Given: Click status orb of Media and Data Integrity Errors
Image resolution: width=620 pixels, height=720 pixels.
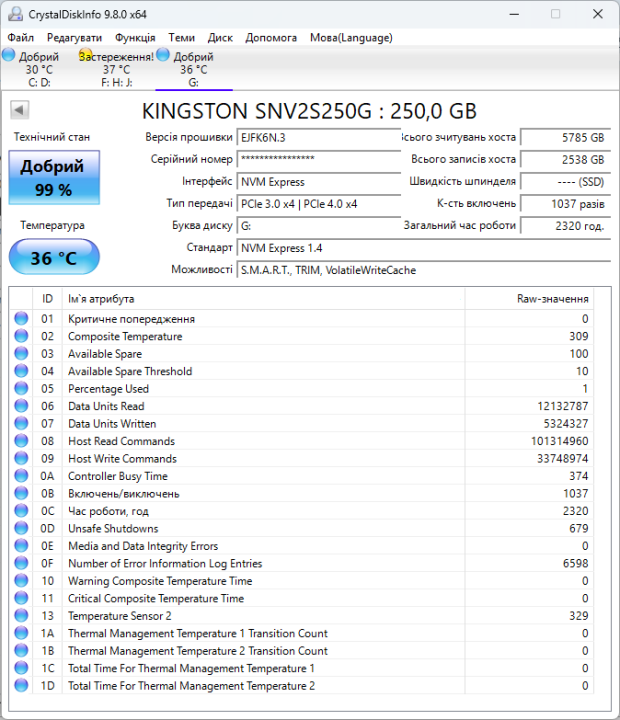Looking at the screenshot, I should click(x=21, y=545).
